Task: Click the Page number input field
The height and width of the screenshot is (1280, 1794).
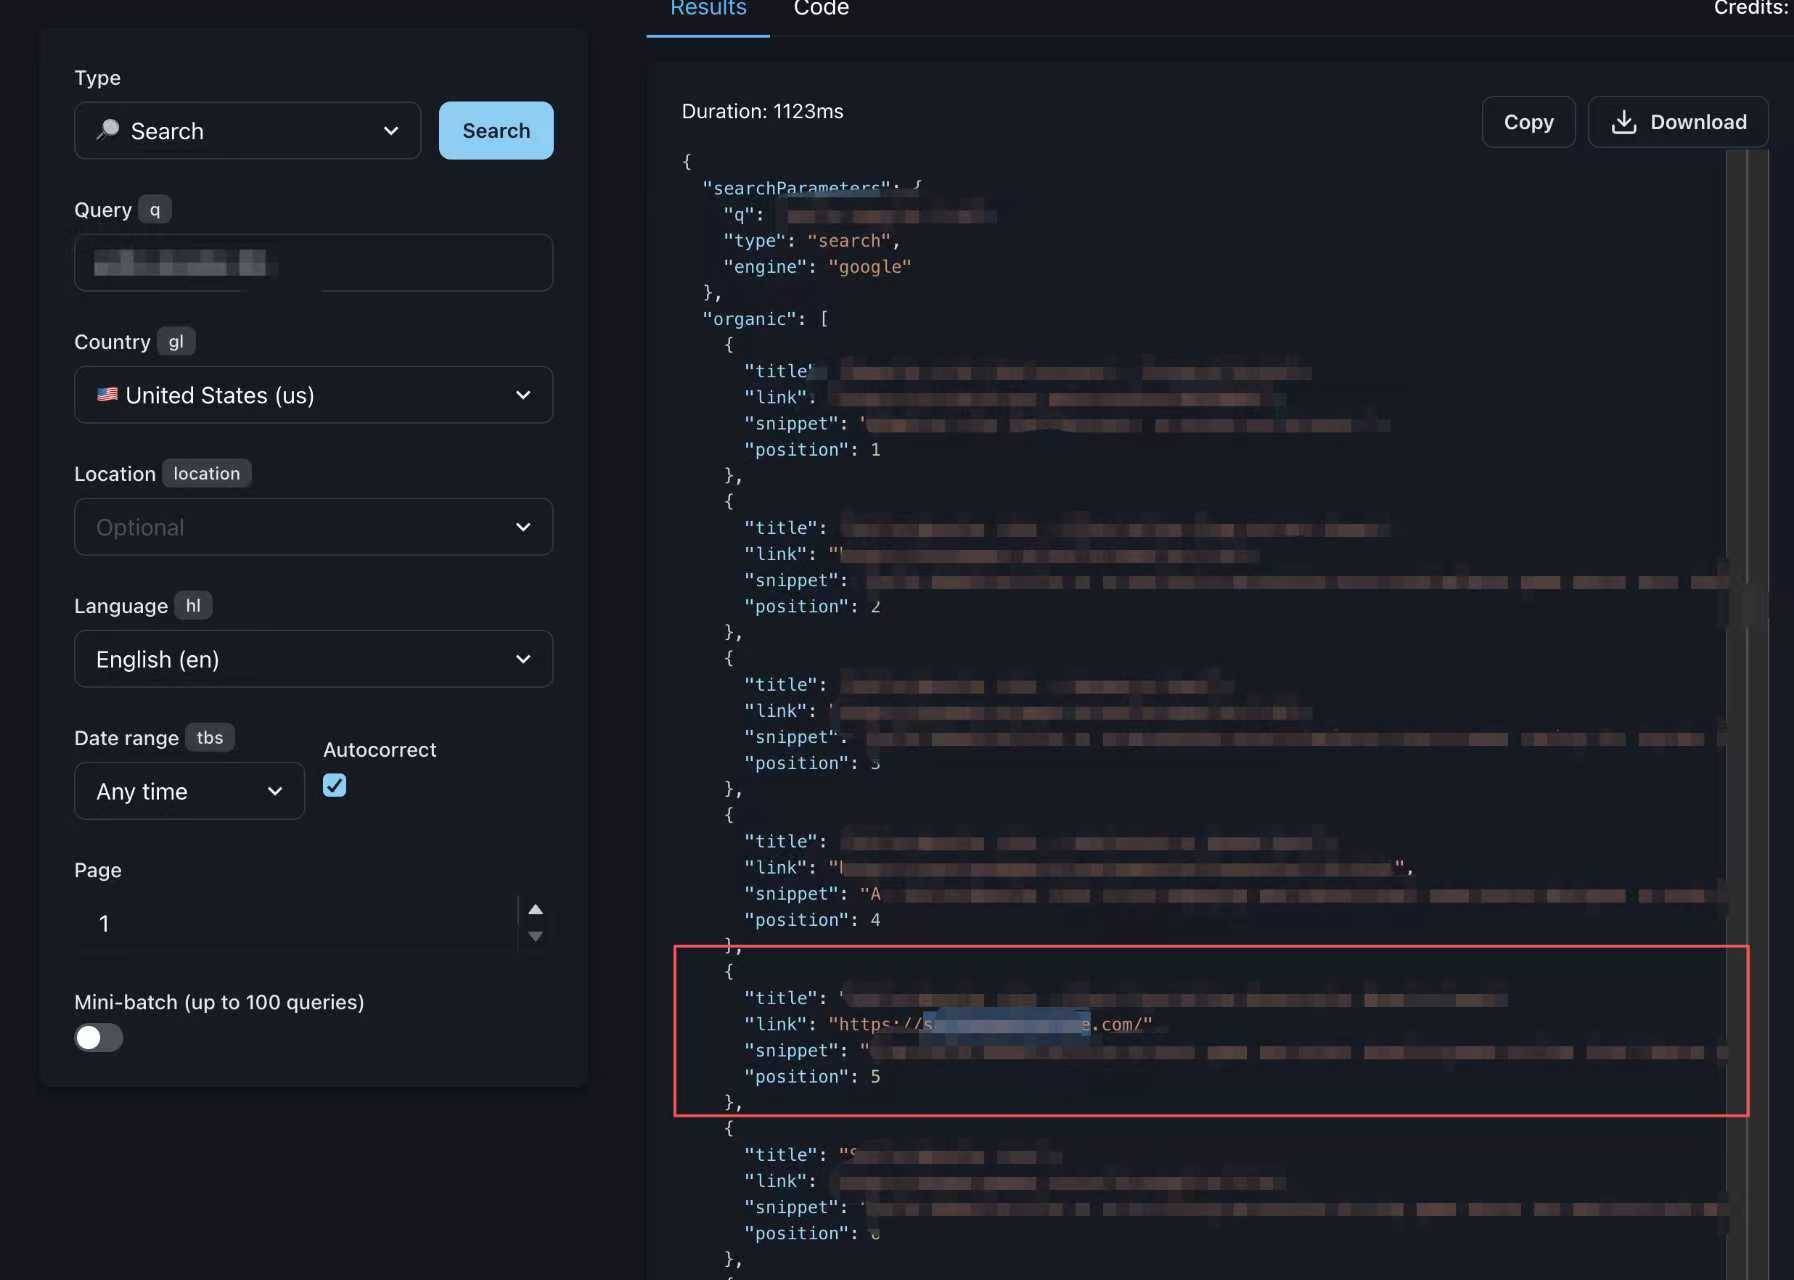Action: coord(295,923)
